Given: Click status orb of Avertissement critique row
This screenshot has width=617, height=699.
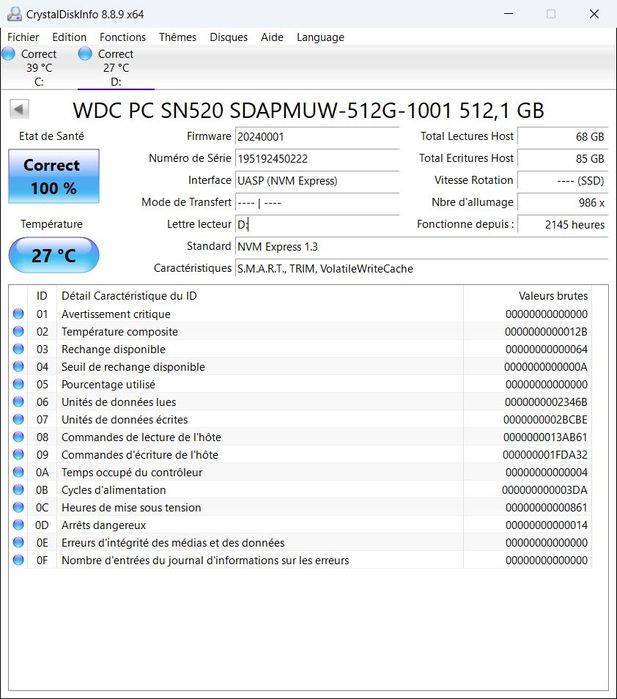Looking at the screenshot, I should (x=18, y=314).
